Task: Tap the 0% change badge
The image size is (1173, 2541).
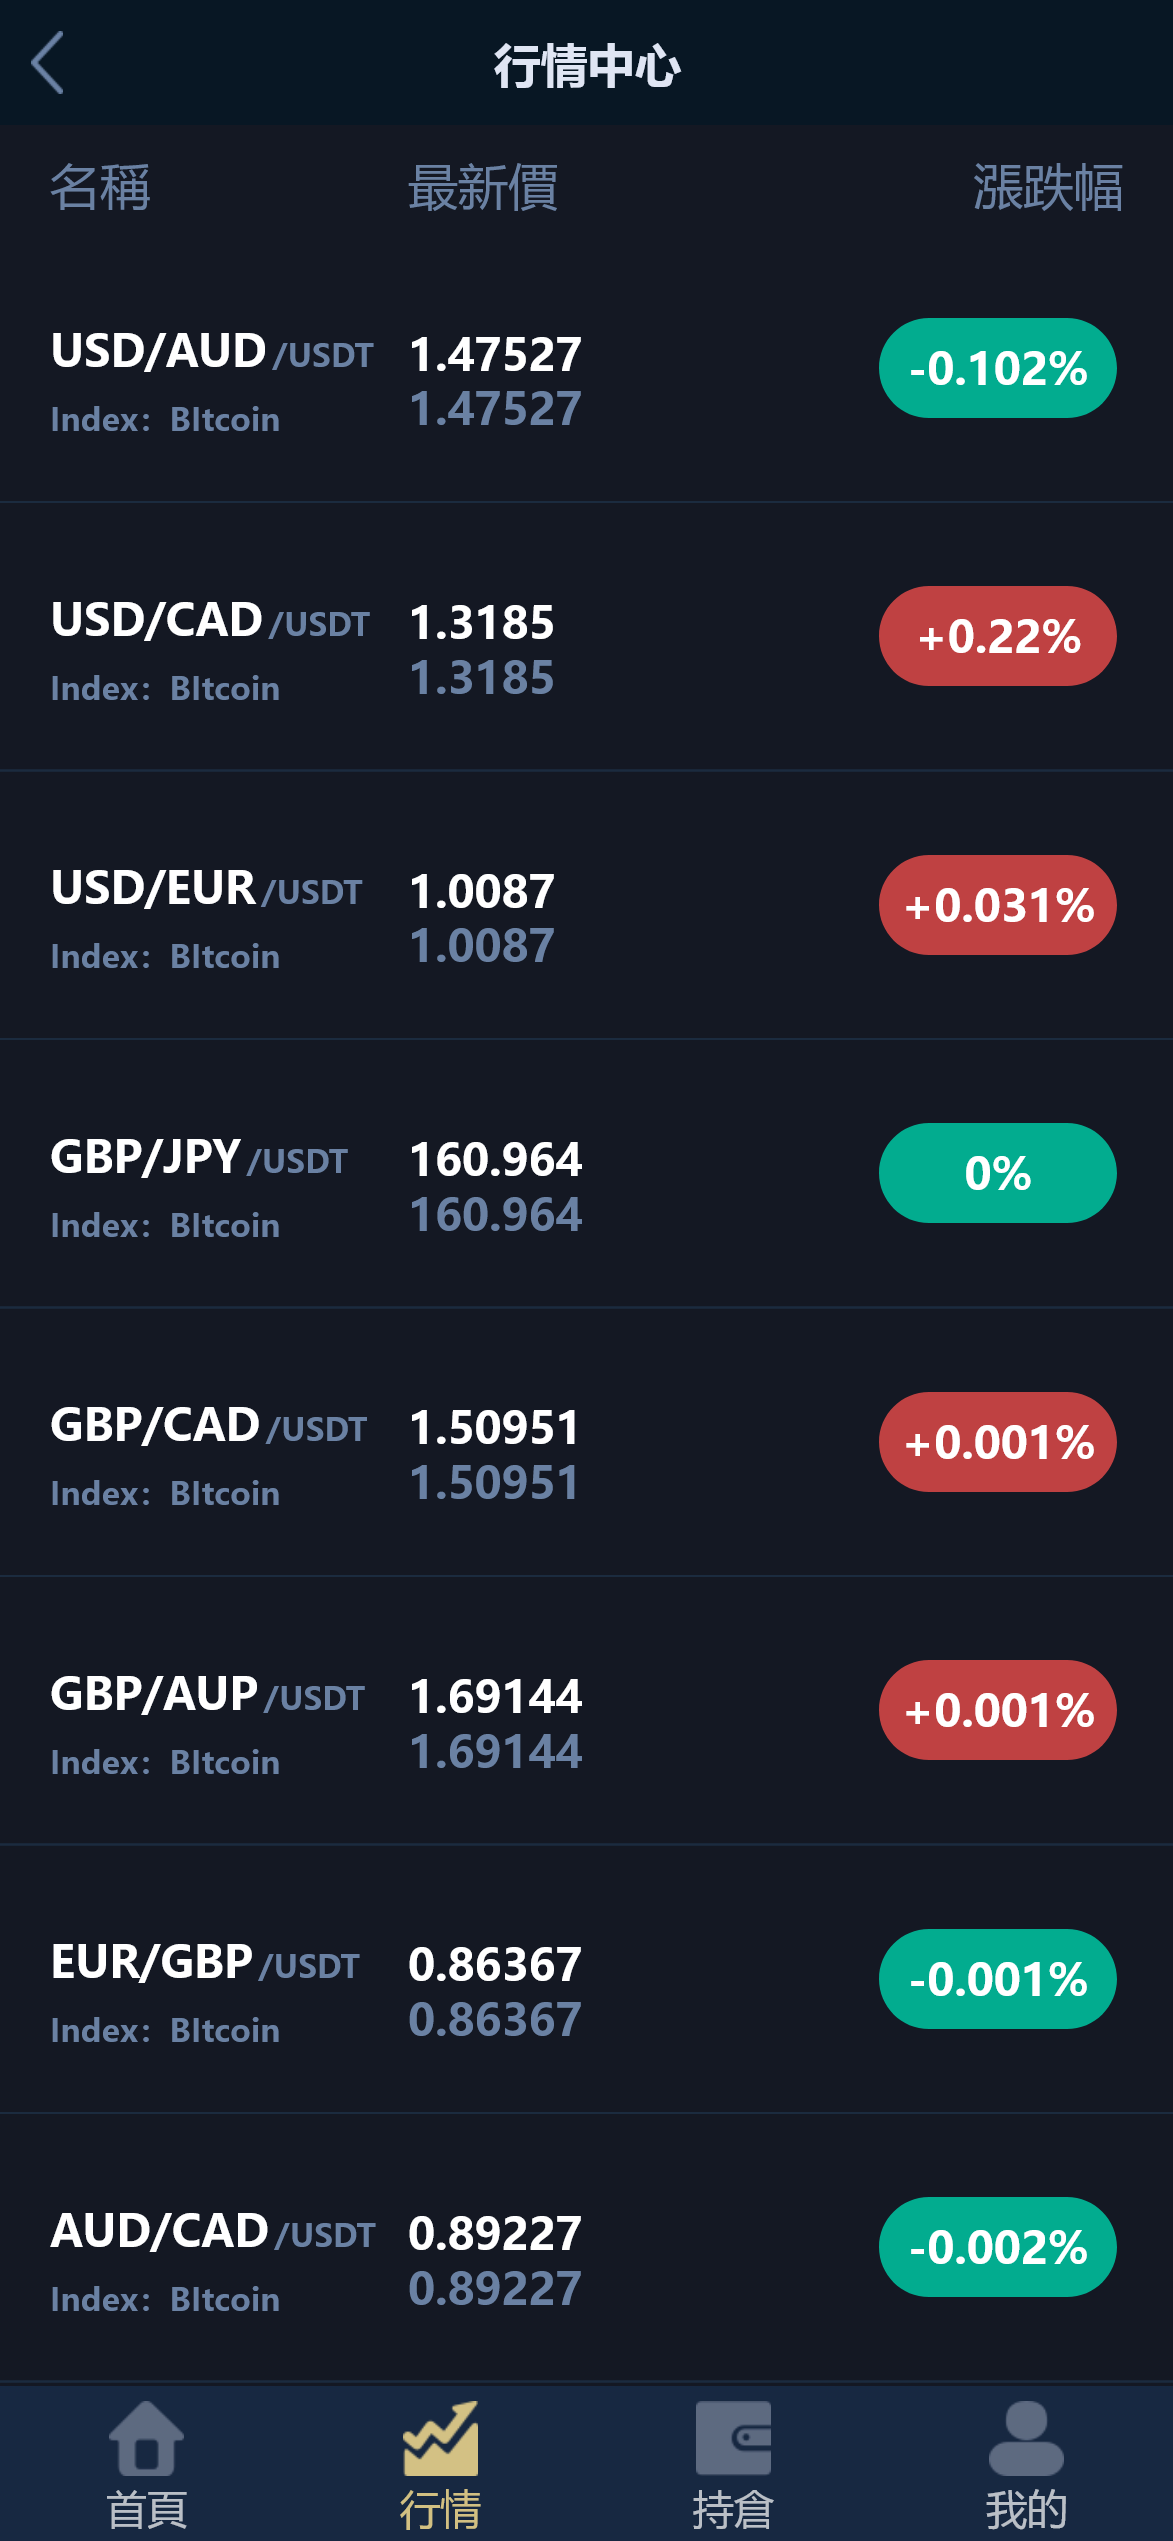Action: pyautogui.click(x=997, y=1173)
